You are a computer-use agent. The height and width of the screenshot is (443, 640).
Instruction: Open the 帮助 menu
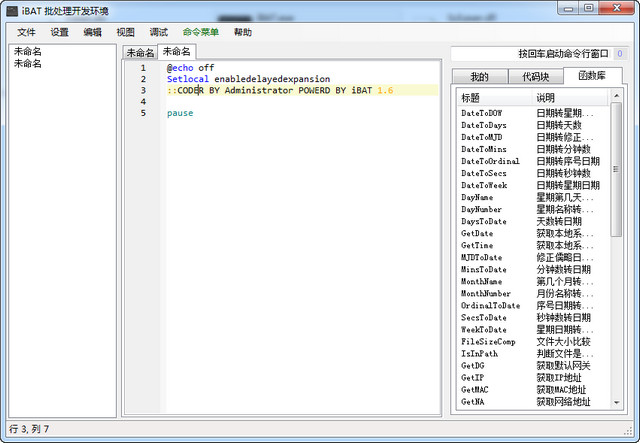243,32
